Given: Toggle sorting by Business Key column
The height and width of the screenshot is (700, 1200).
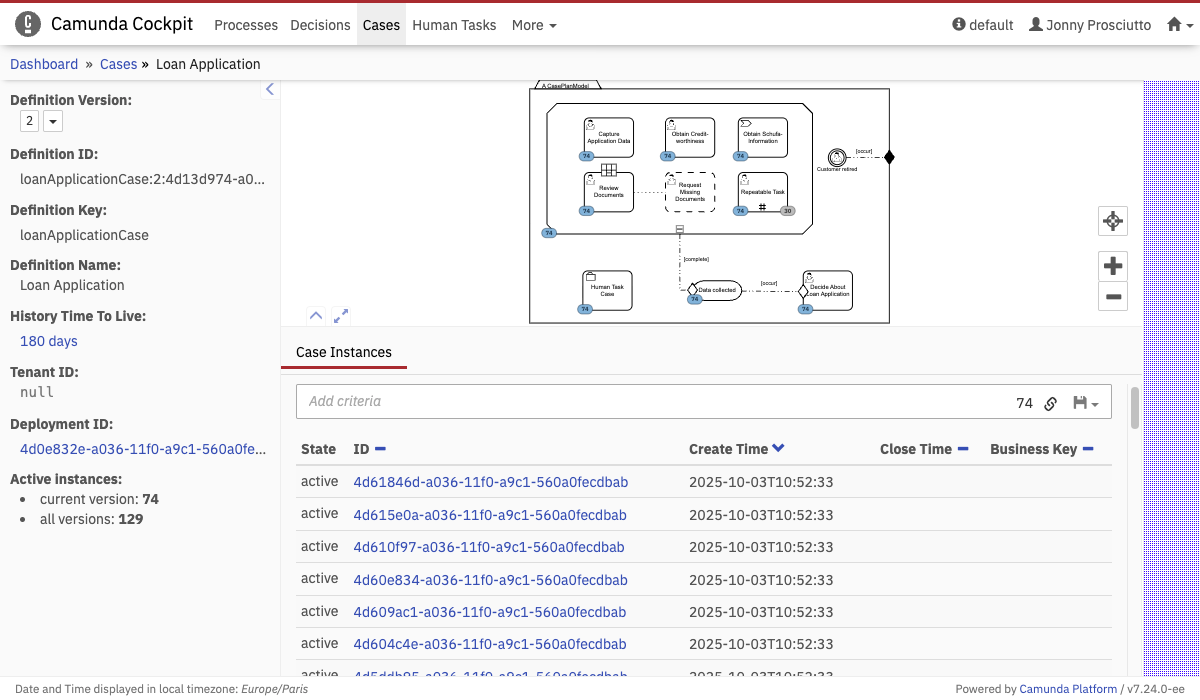Looking at the screenshot, I should pos(1088,450).
